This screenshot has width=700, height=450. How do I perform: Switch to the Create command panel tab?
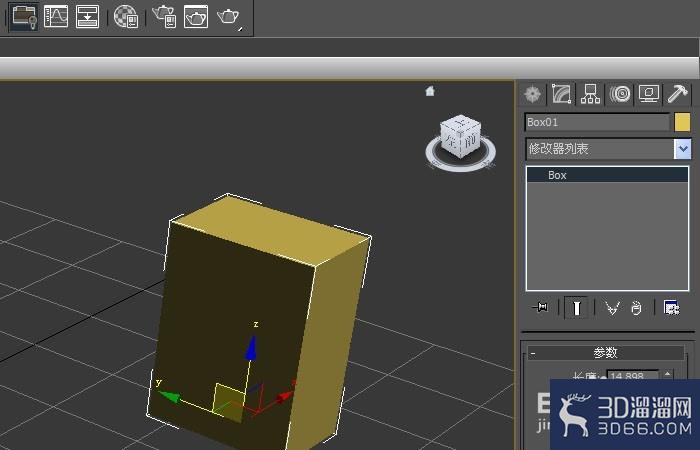533,94
